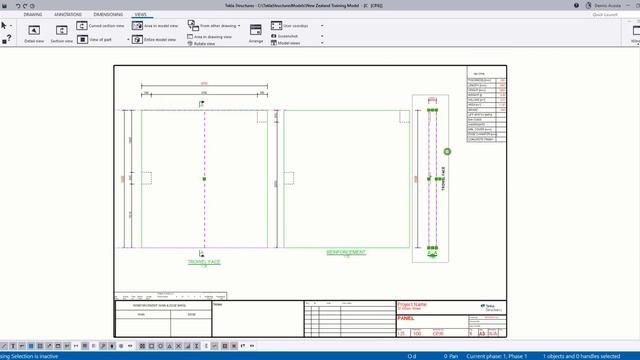Toggle the rightmost switch in bottom toolbar
The height and width of the screenshot is (360, 640).
click(252, 346)
